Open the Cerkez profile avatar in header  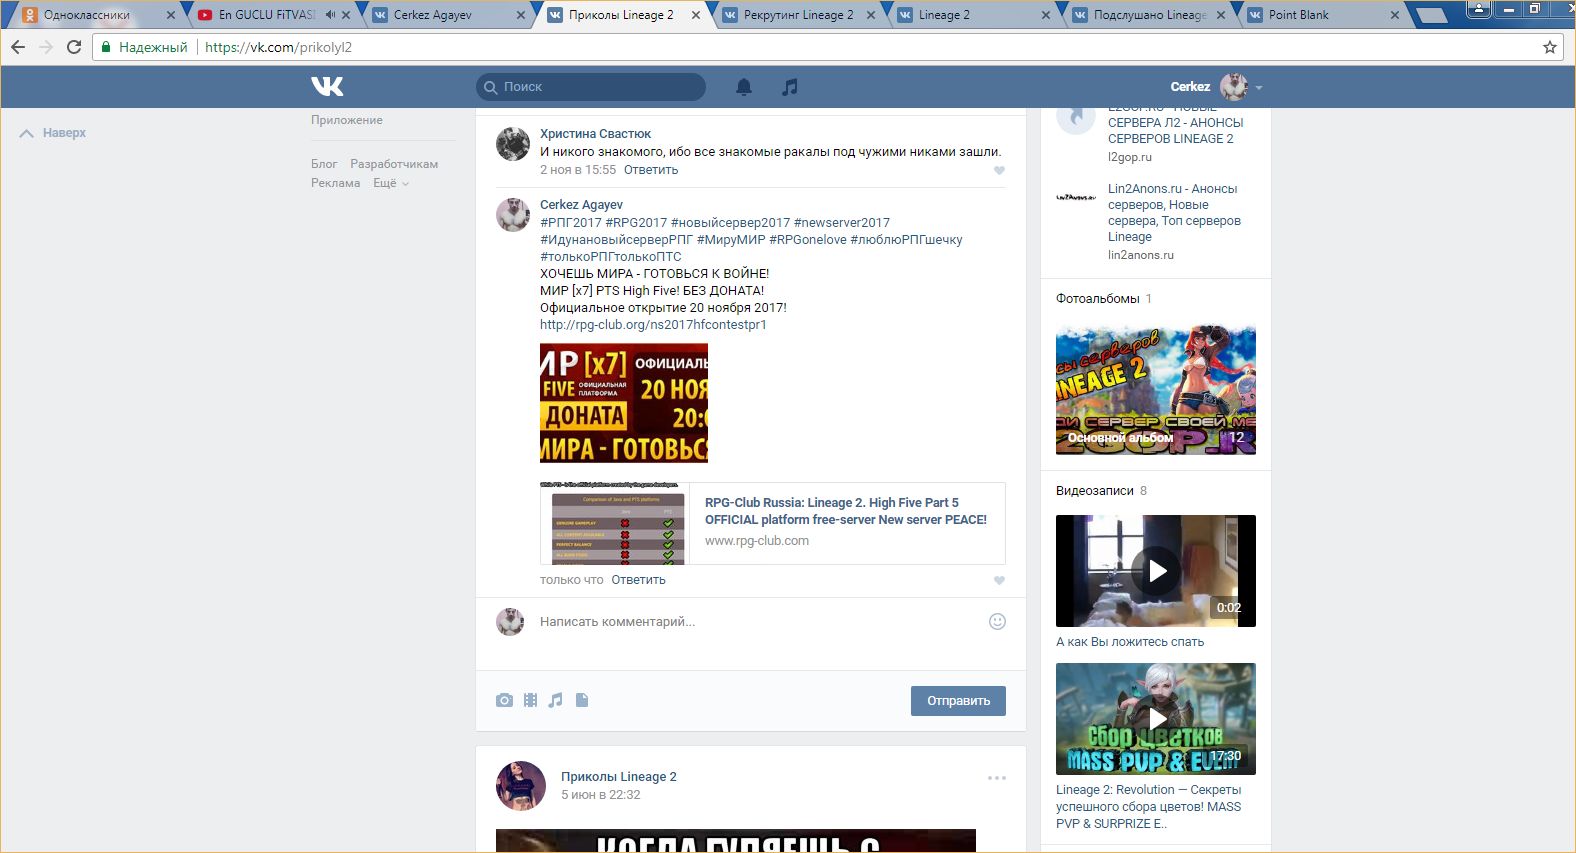1234,87
